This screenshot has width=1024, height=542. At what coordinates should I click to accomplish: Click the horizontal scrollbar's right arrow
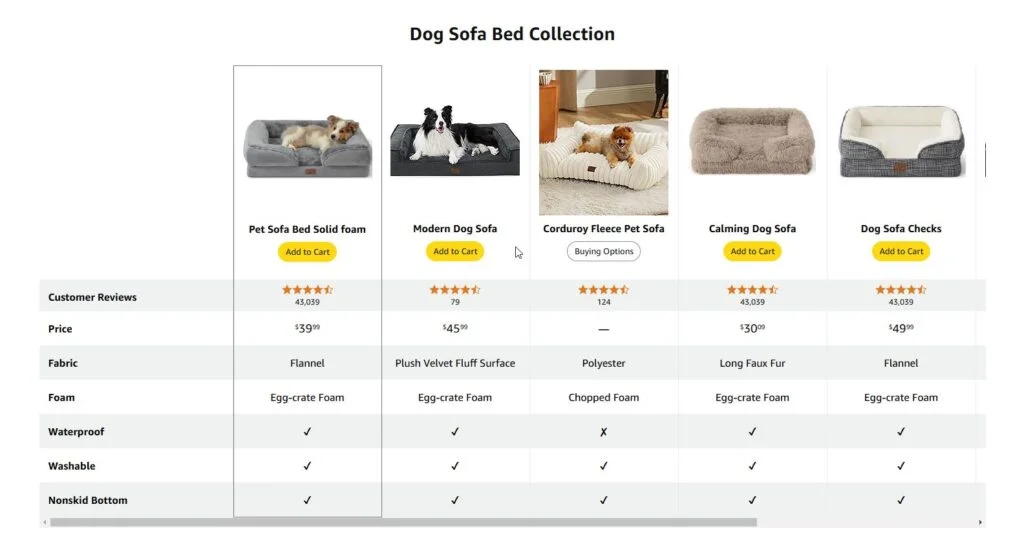click(980, 522)
